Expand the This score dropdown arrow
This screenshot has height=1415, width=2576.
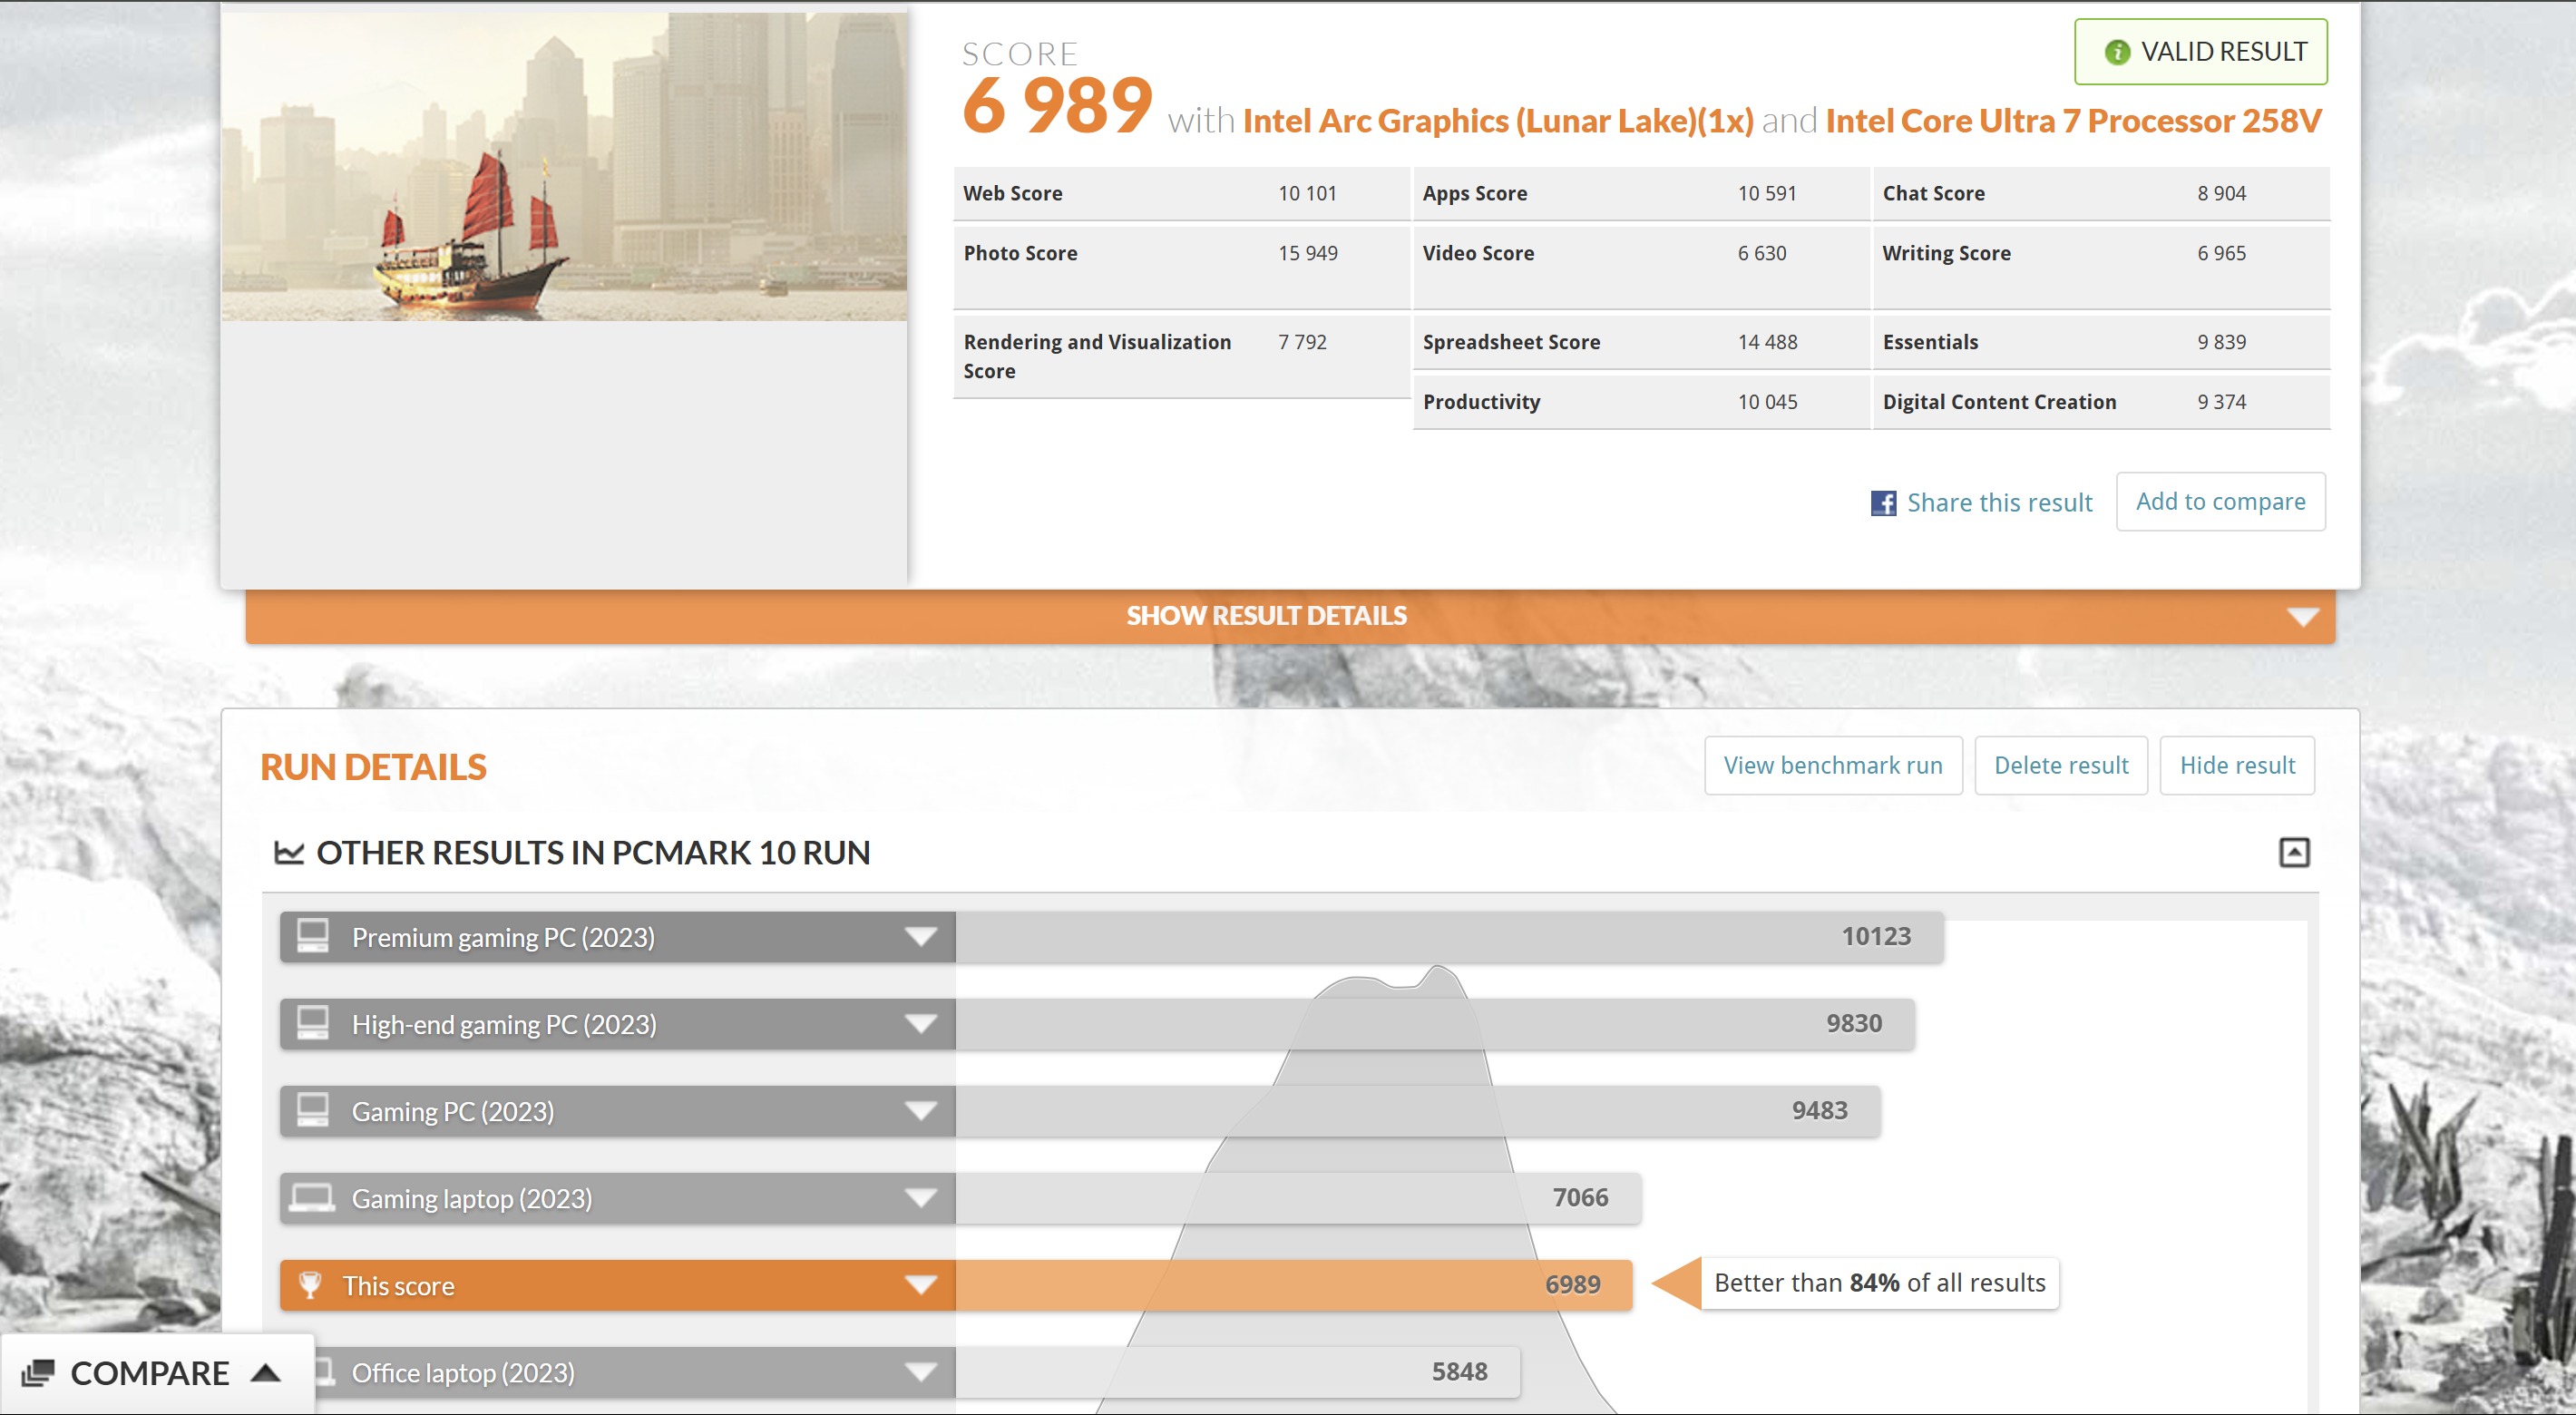pyautogui.click(x=920, y=1285)
